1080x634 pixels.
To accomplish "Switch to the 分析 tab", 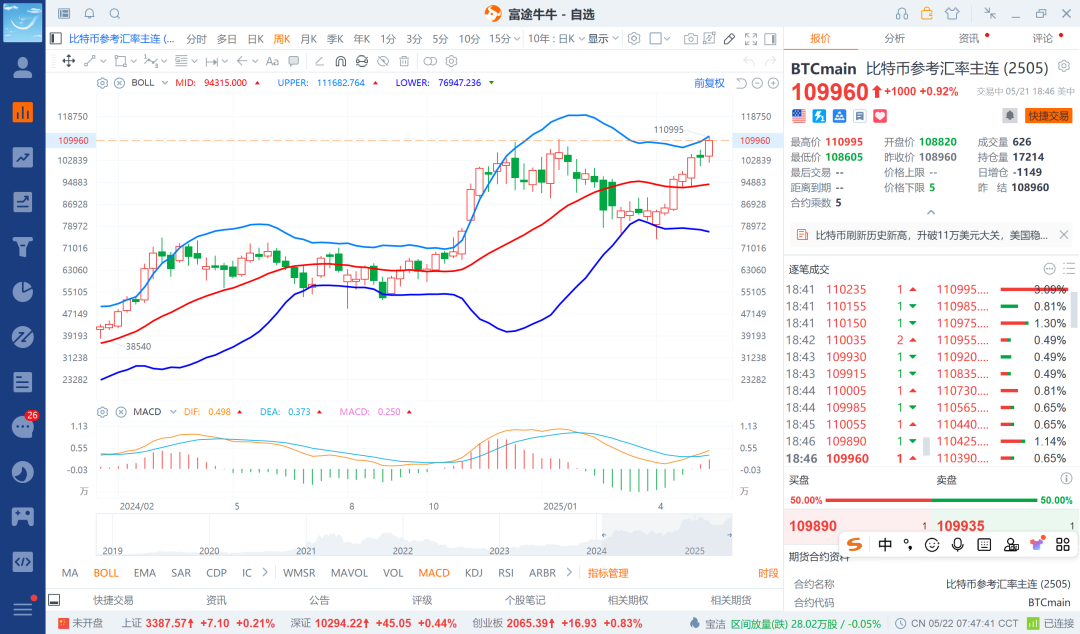I will [894, 39].
